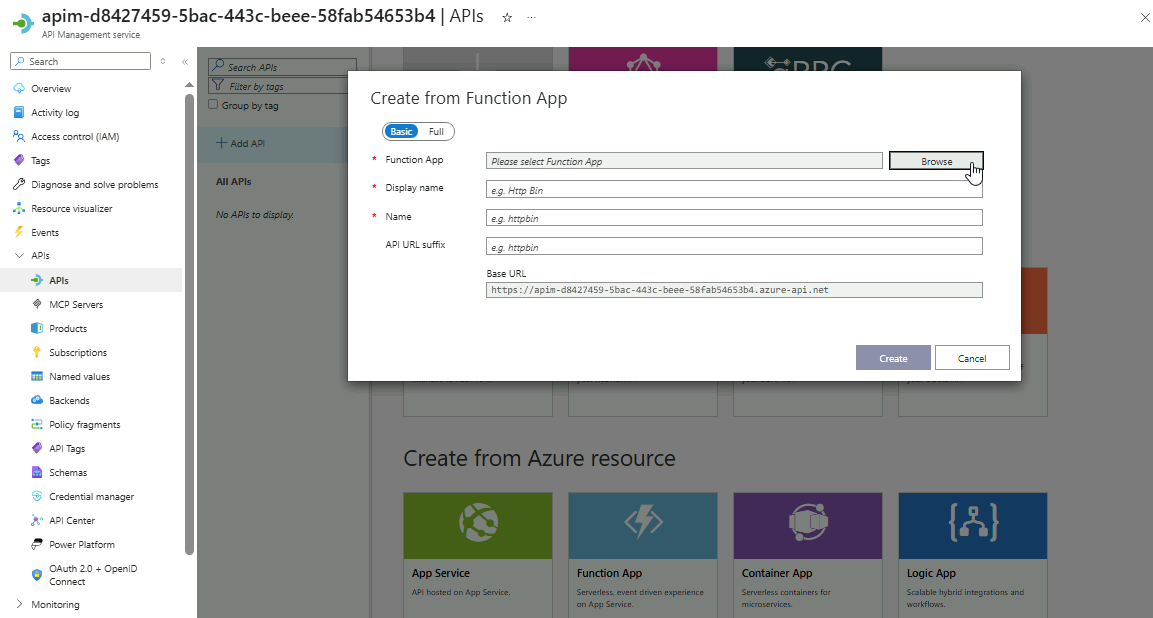The width and height of the screenshot is (1153, 618).
Task: Collapse the APIs section in sidebar
Action: click(x=19, y=256)
